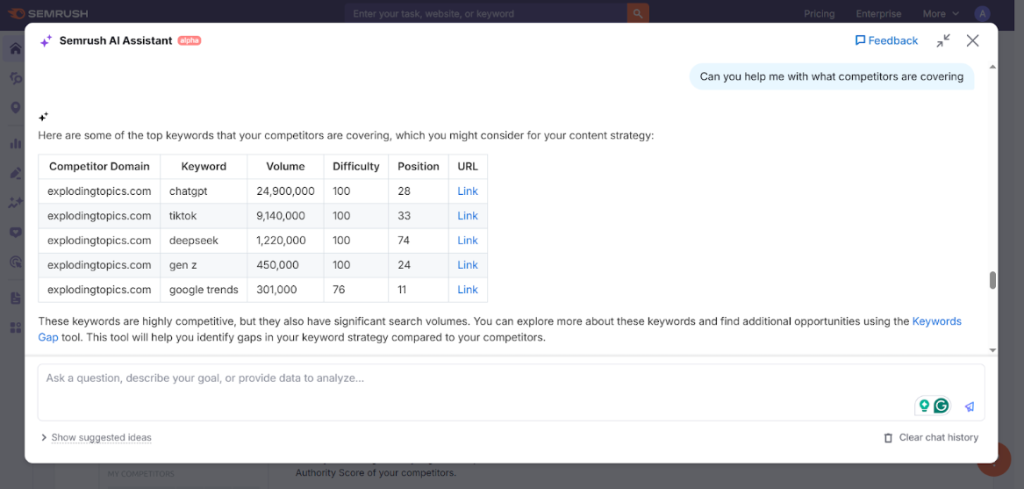1024x489 pixels.
Task: Click the position value 74
Action: pos(404,240)
